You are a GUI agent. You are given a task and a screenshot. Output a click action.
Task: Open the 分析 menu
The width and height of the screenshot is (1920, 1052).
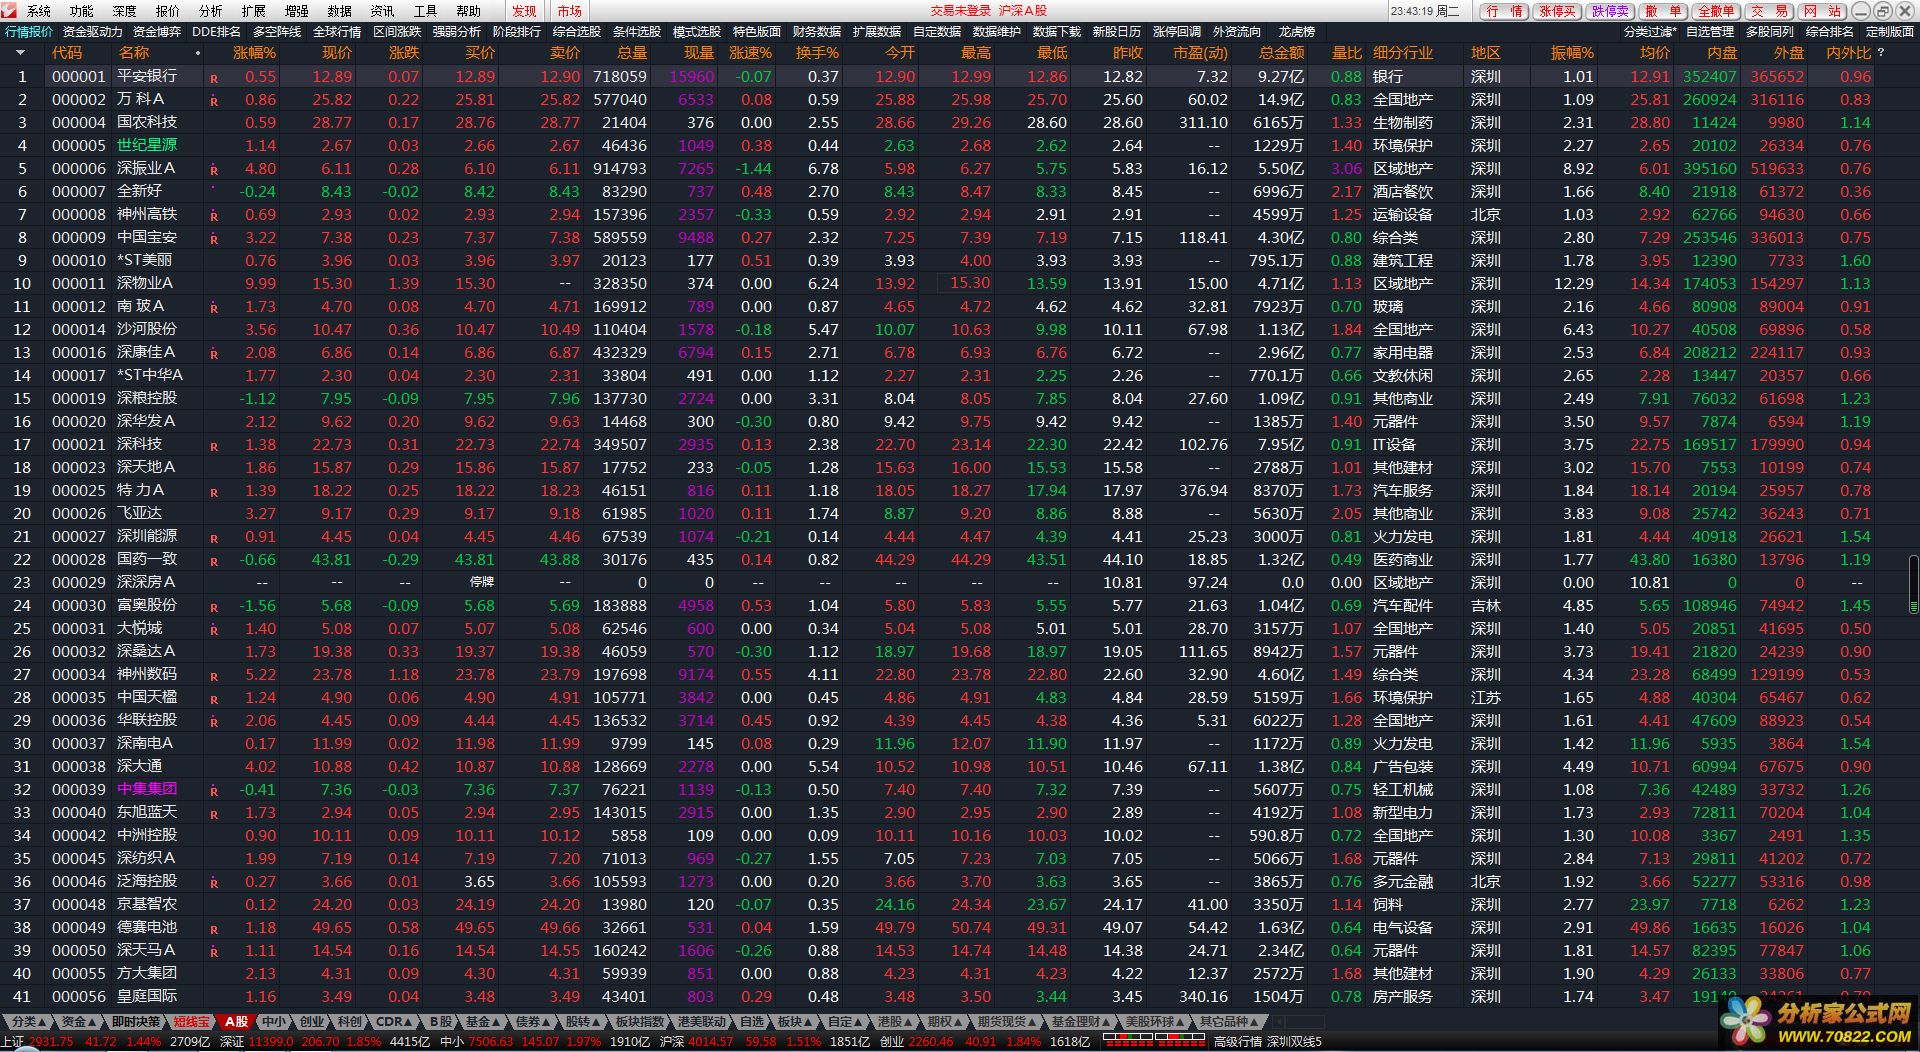pyautogui.click(x=211, y=11)
